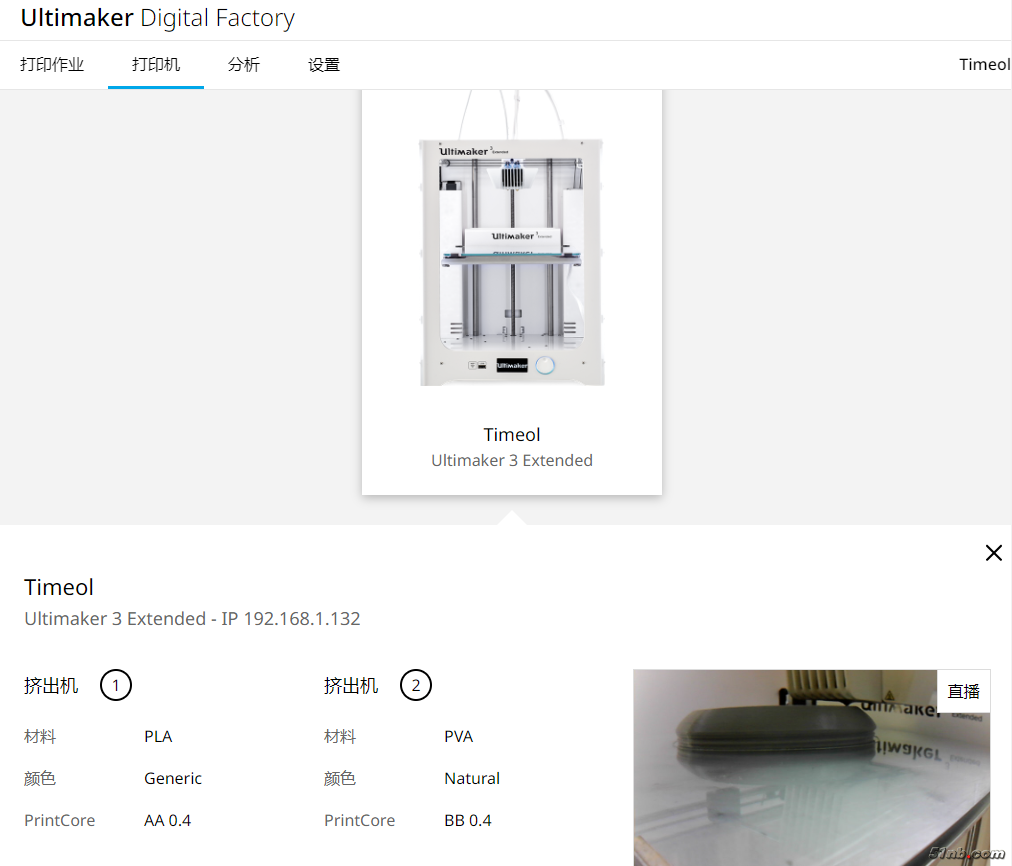Click the extruder 1 circled number icon
This screenshot has width=1012, height=866.
116,686
